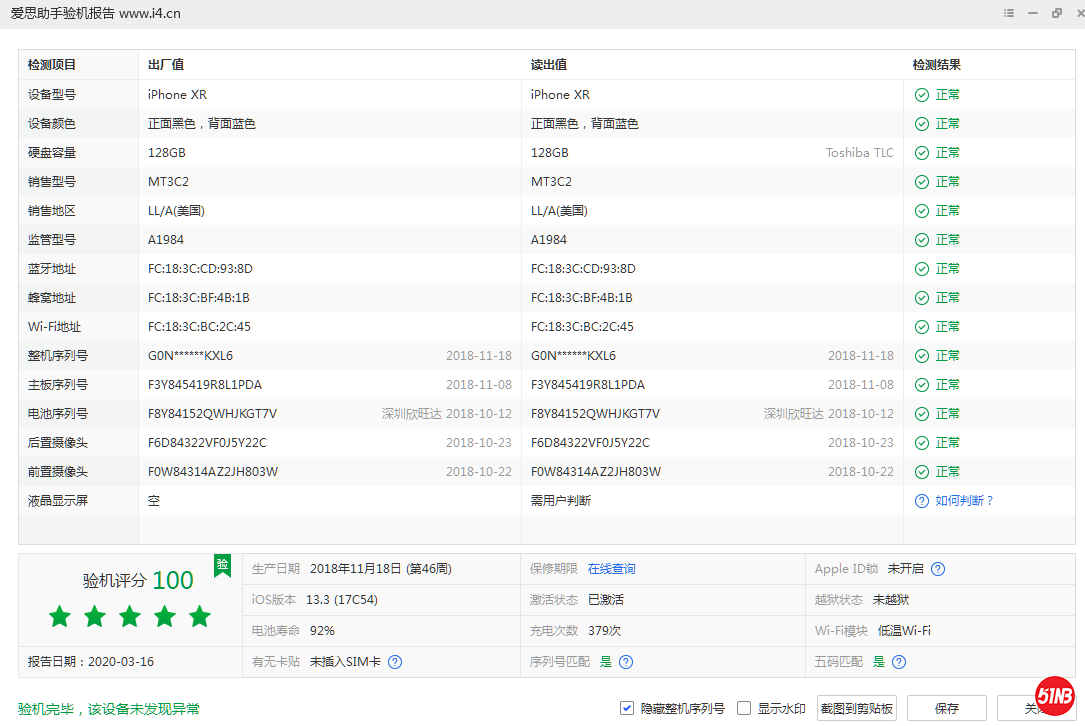Click the 截图到剪贴板 button

(856, 707)
